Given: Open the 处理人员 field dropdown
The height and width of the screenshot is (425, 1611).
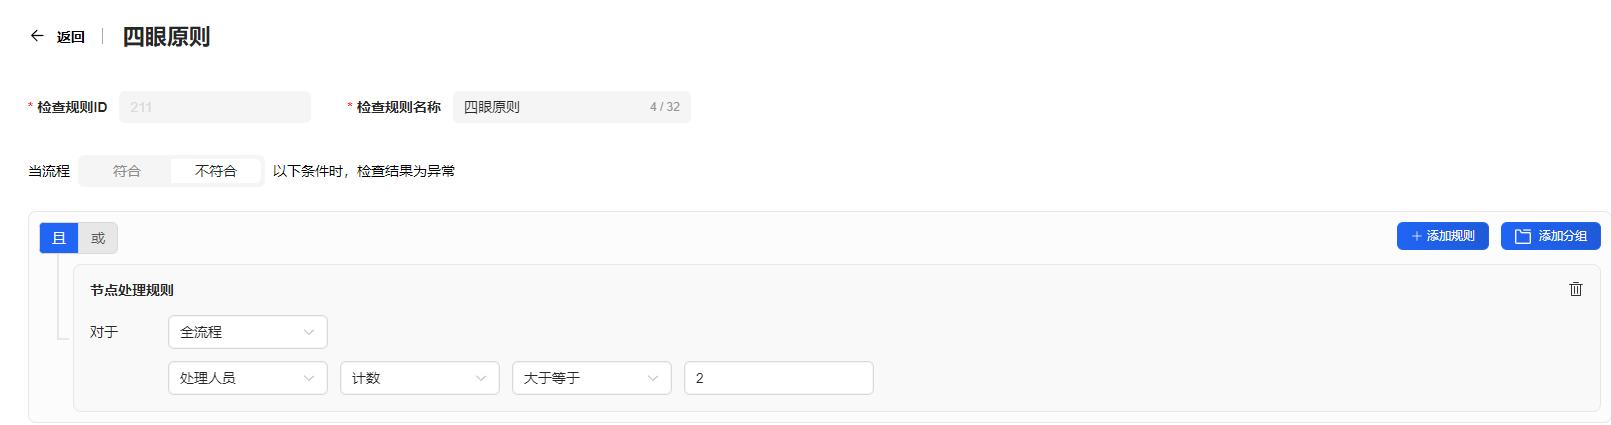Looking at the screenshot, I should [x=247, y=378].
